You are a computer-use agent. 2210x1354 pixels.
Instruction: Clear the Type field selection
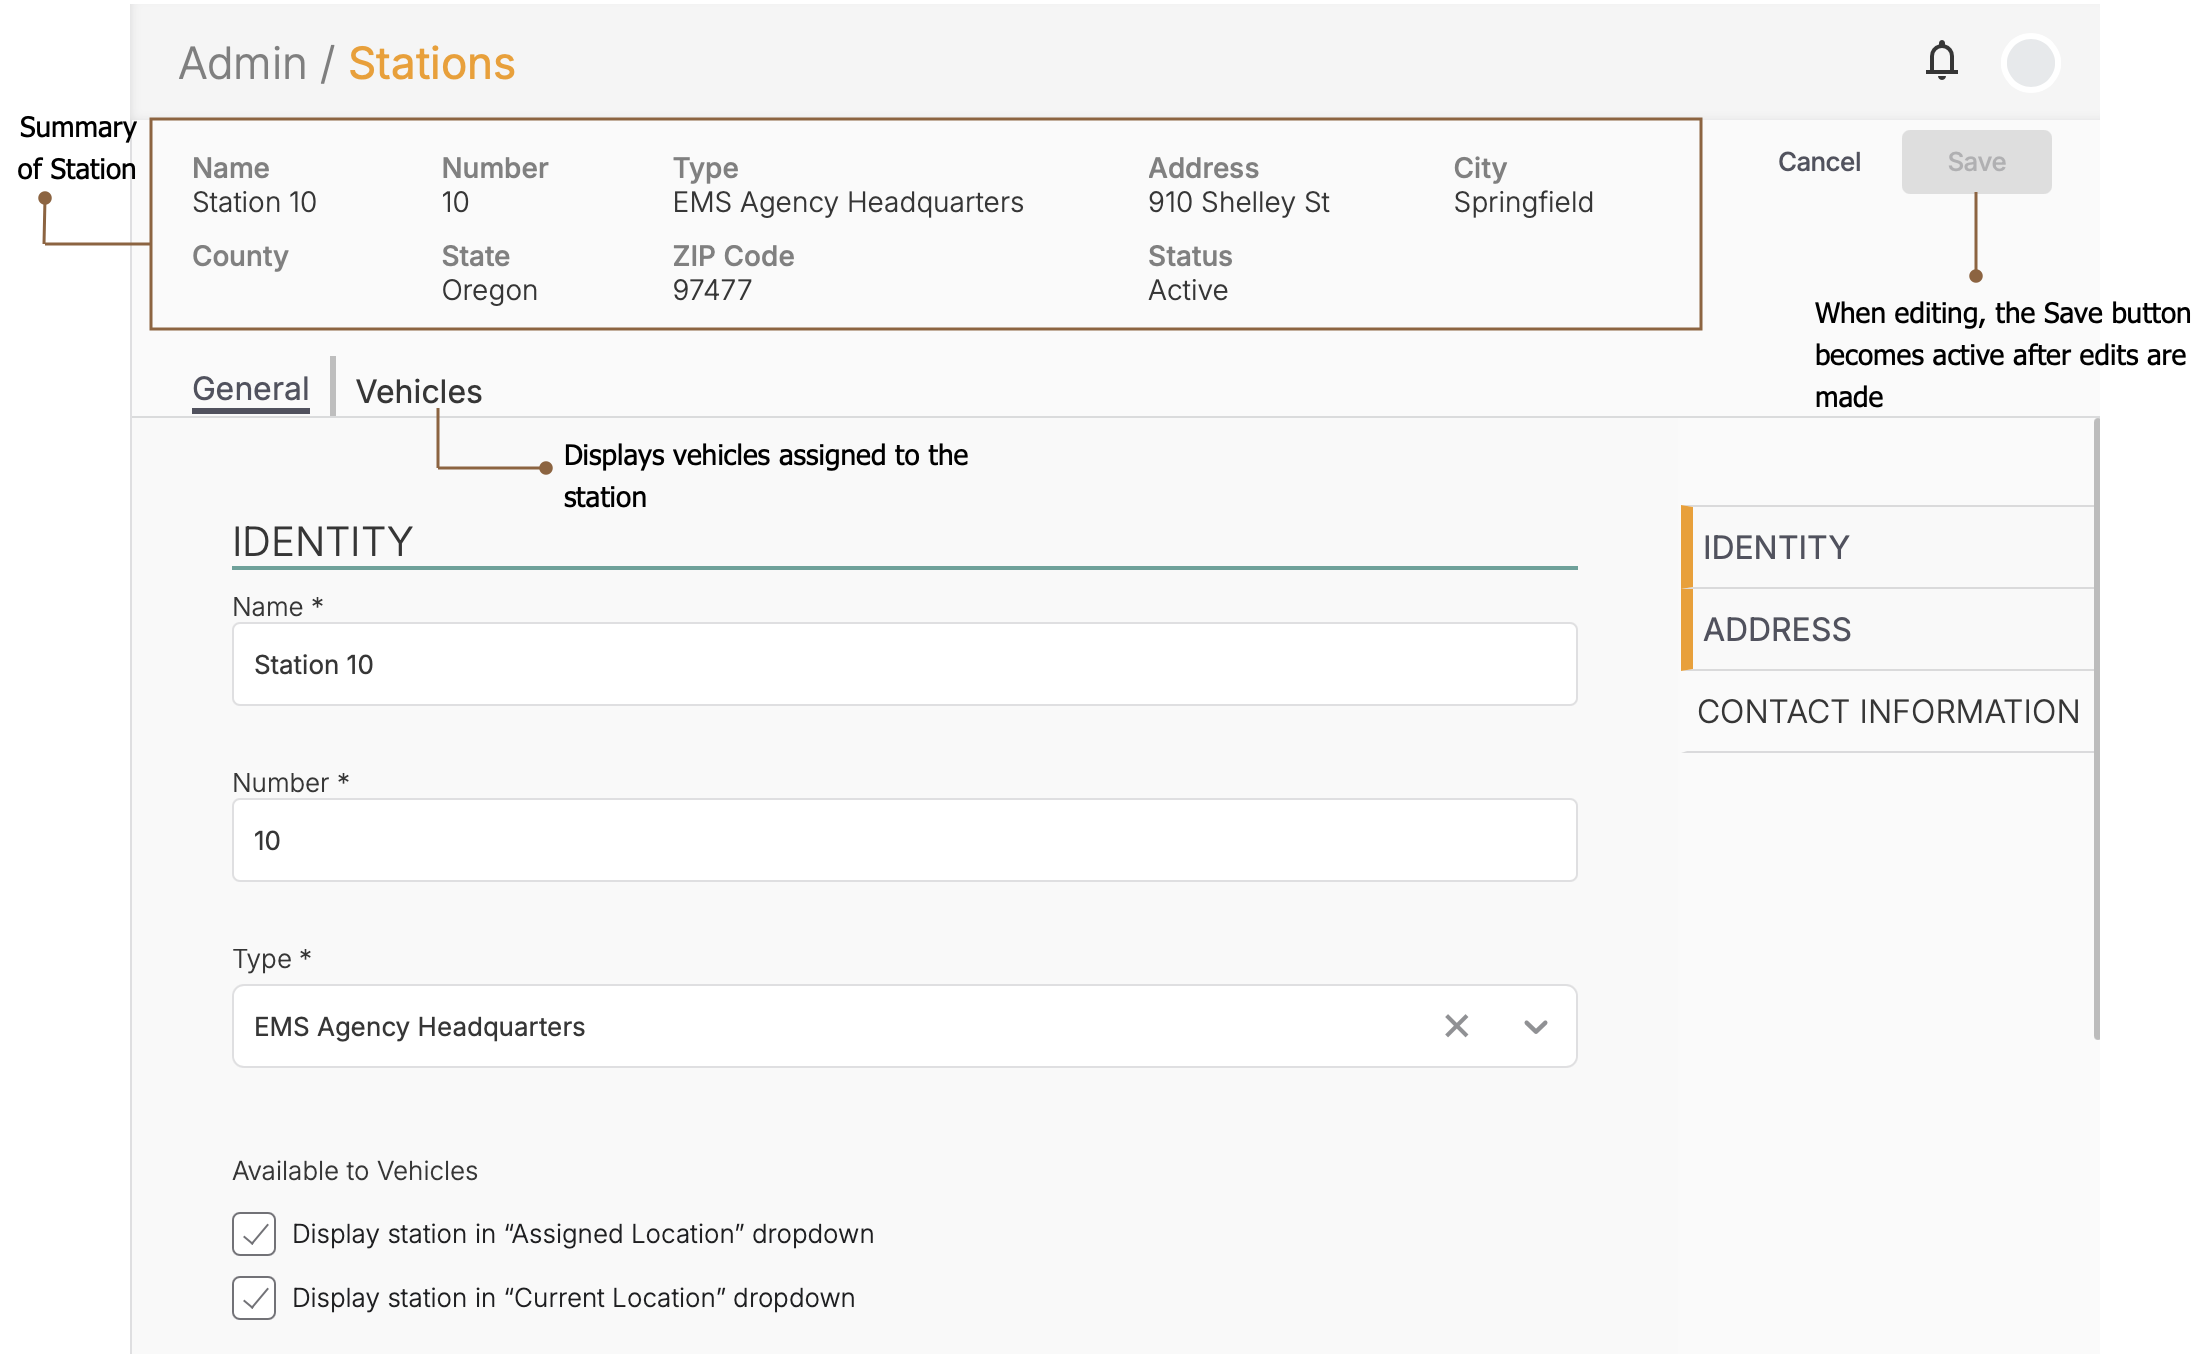coord(1456,1026)
